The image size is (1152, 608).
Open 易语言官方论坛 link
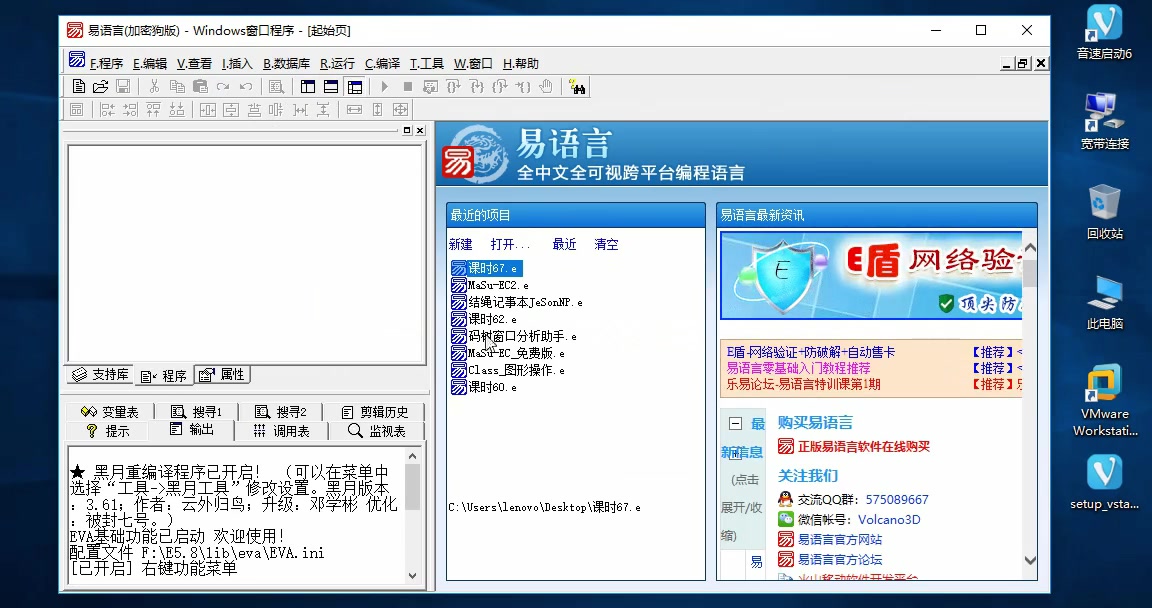(840, 560)
